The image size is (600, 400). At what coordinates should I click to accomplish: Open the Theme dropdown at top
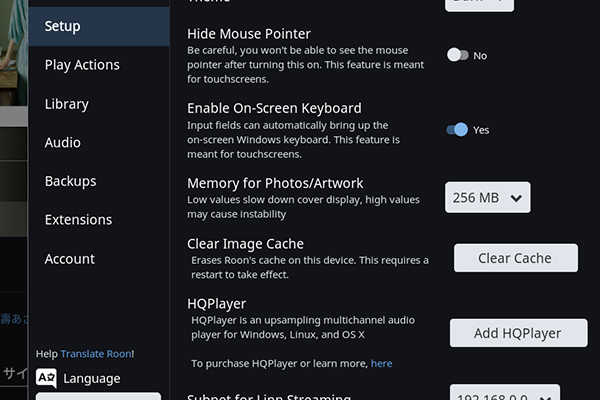pyautogui.click(x=479, y=4)
